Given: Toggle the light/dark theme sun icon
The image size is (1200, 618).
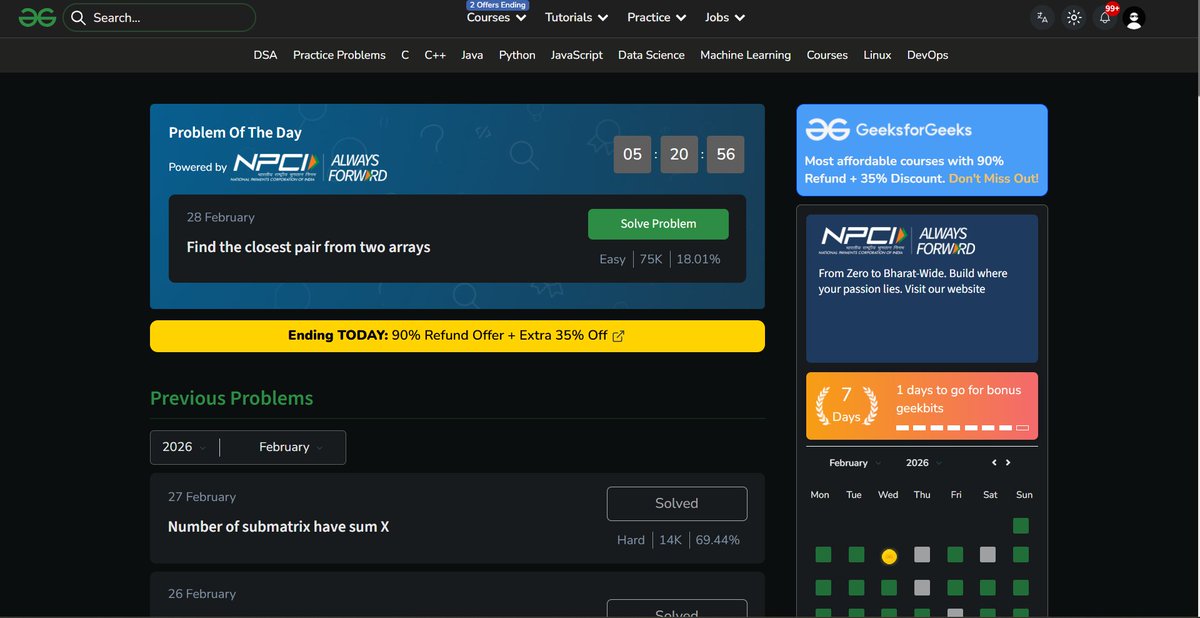Looking at the screenshot, I should pos(1074,17).
